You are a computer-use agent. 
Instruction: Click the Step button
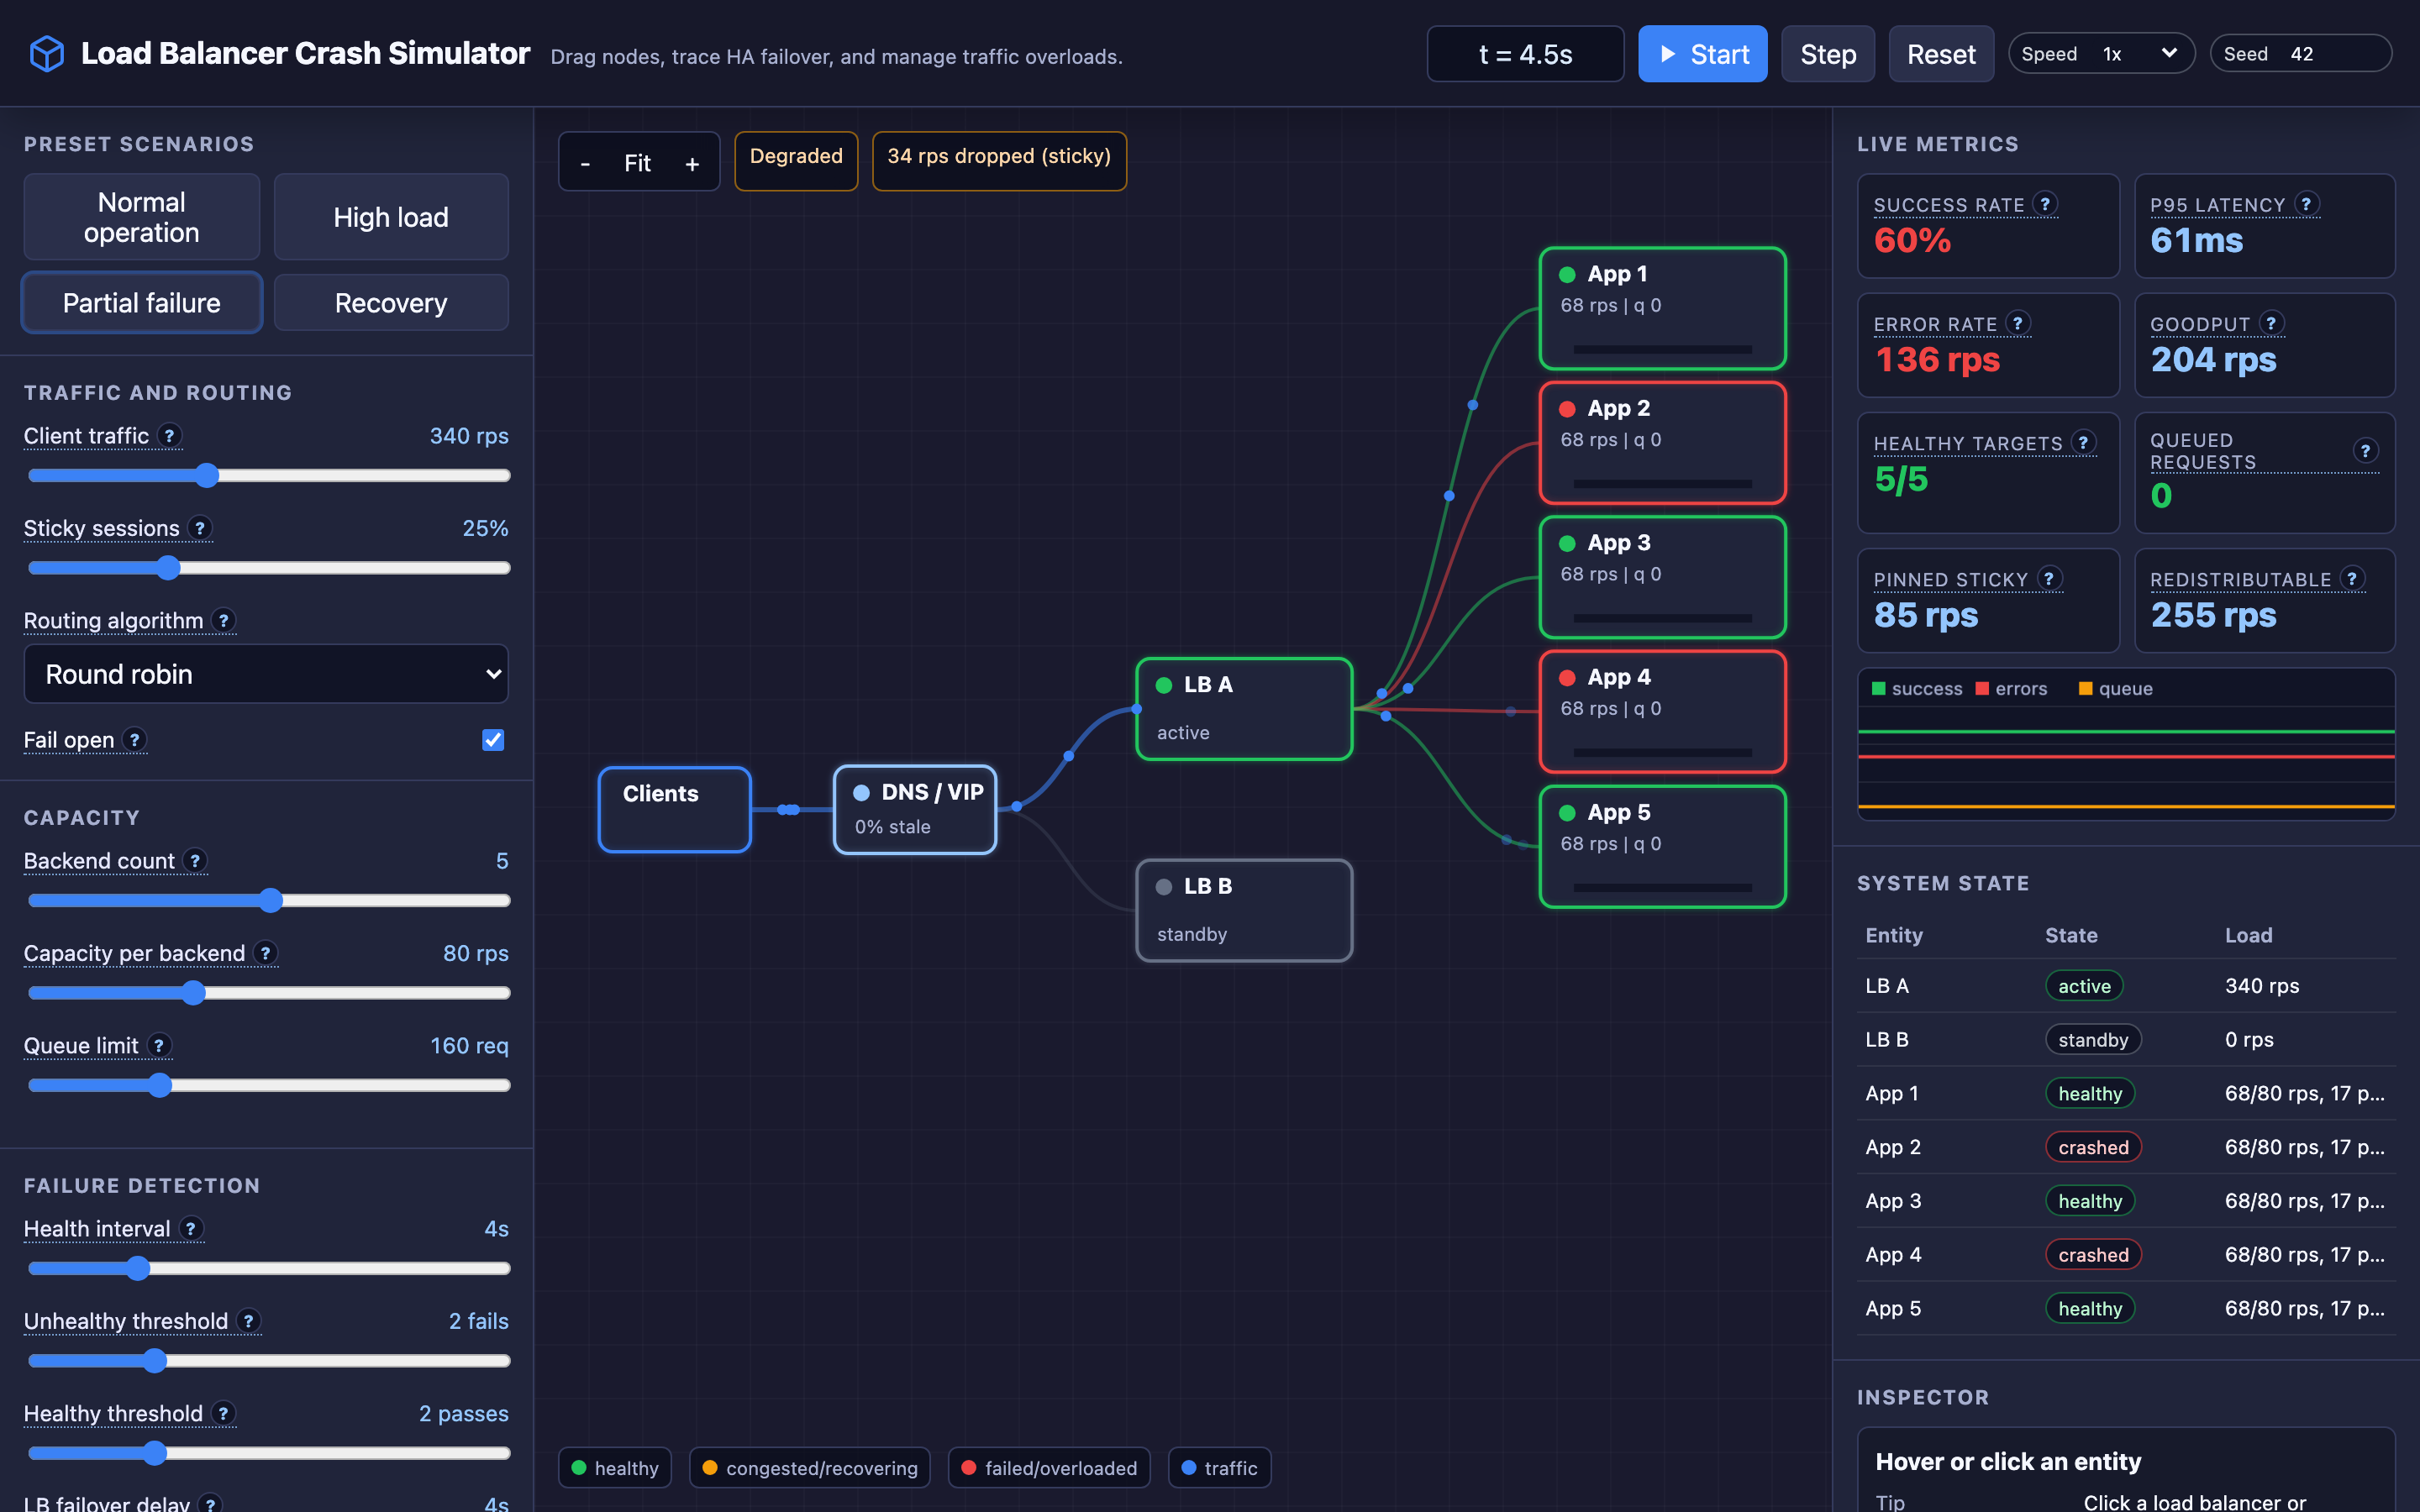coord(1828,54)
